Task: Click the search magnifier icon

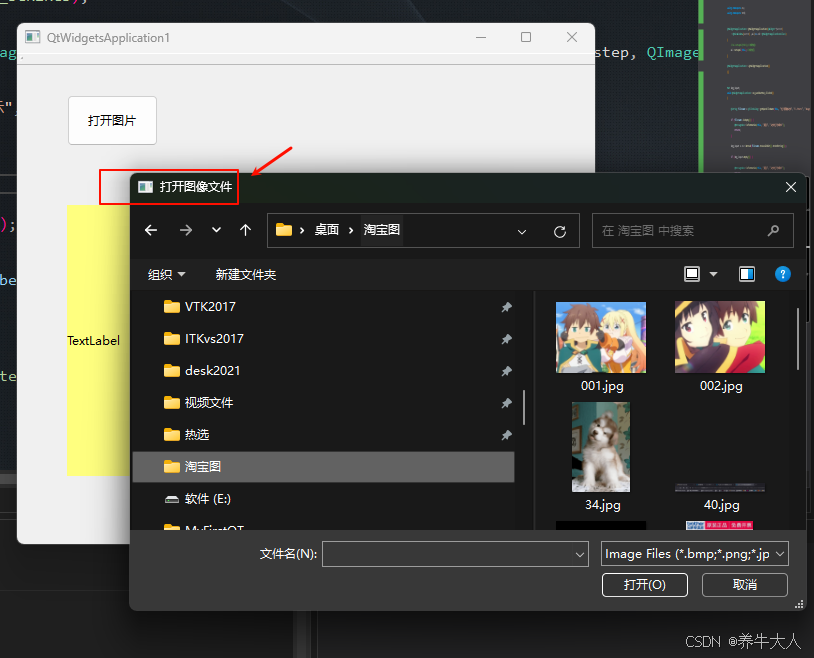Action: click(774, 231)
